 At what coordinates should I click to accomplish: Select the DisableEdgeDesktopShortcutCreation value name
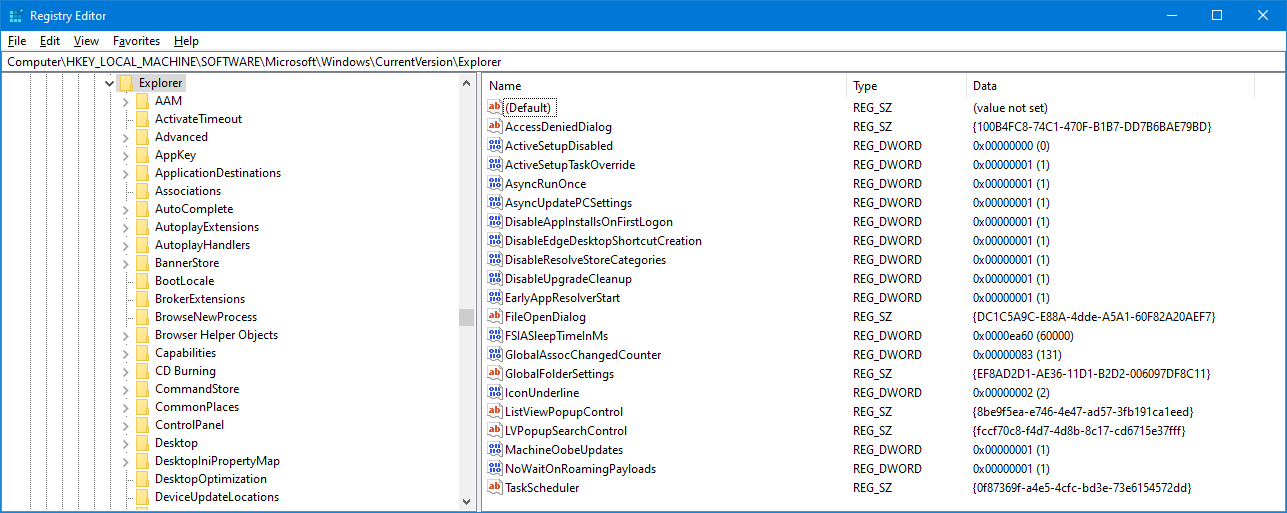[603, 241]
